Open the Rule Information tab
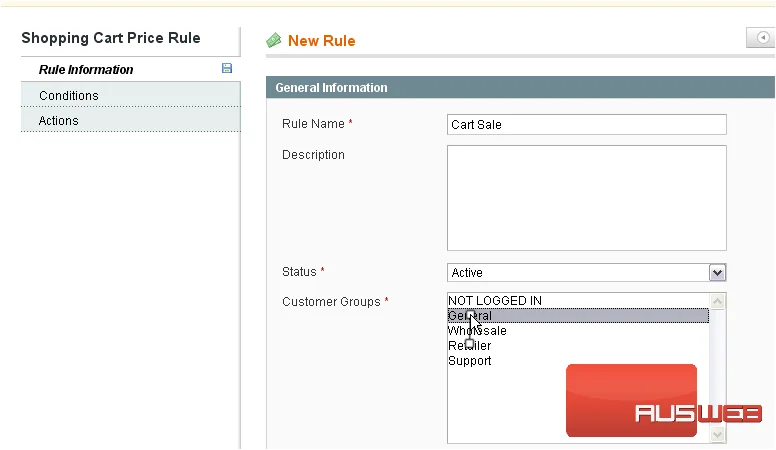 tap(131, 69)
